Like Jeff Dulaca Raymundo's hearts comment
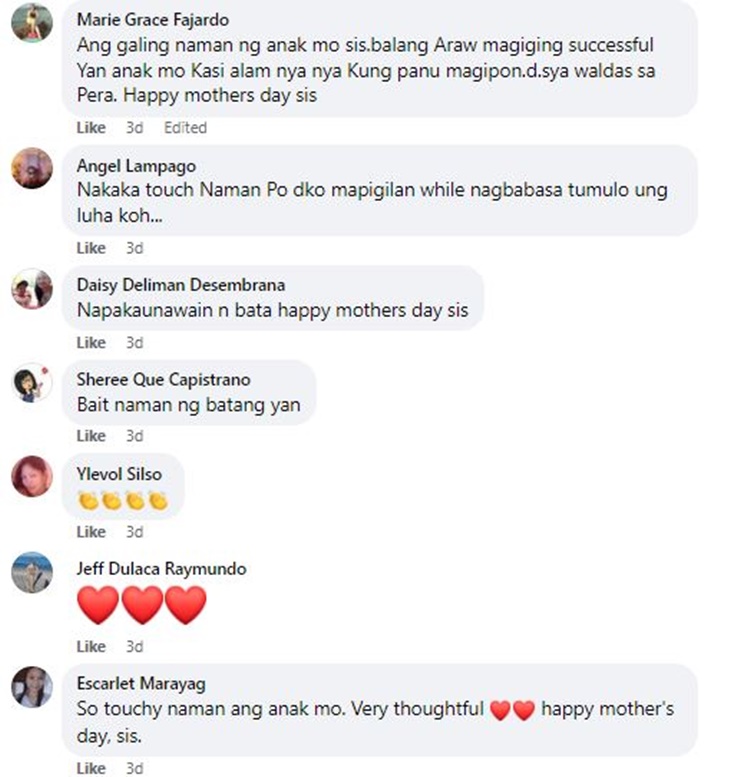 tap(91, 647)
